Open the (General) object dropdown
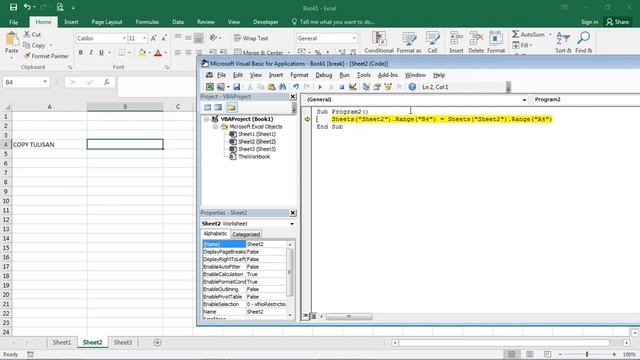 pos(524,100)
